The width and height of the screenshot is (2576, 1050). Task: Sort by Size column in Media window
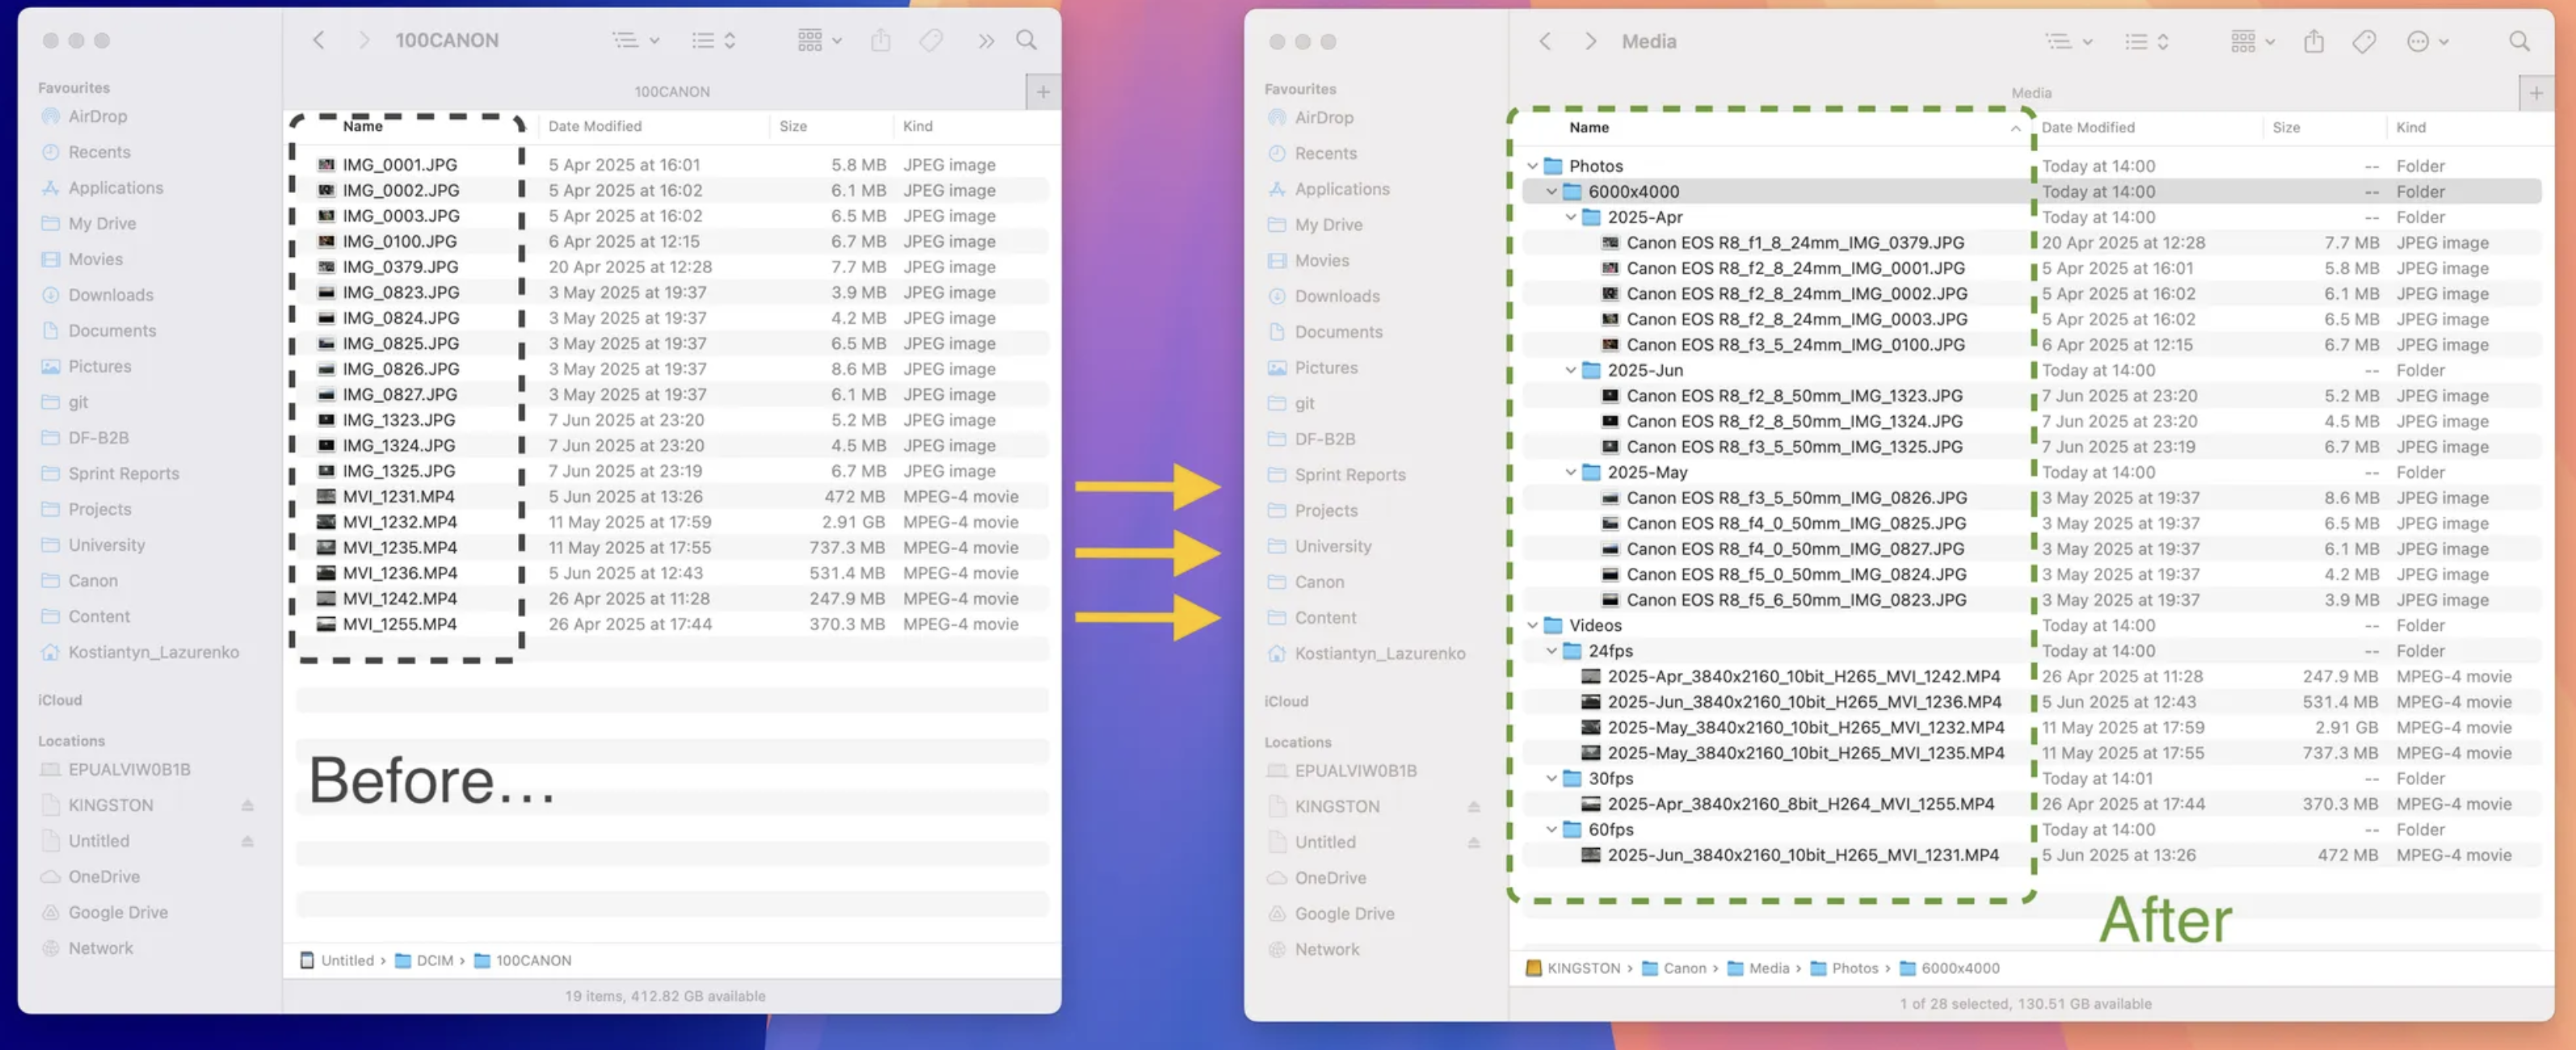coord(2285,127)
